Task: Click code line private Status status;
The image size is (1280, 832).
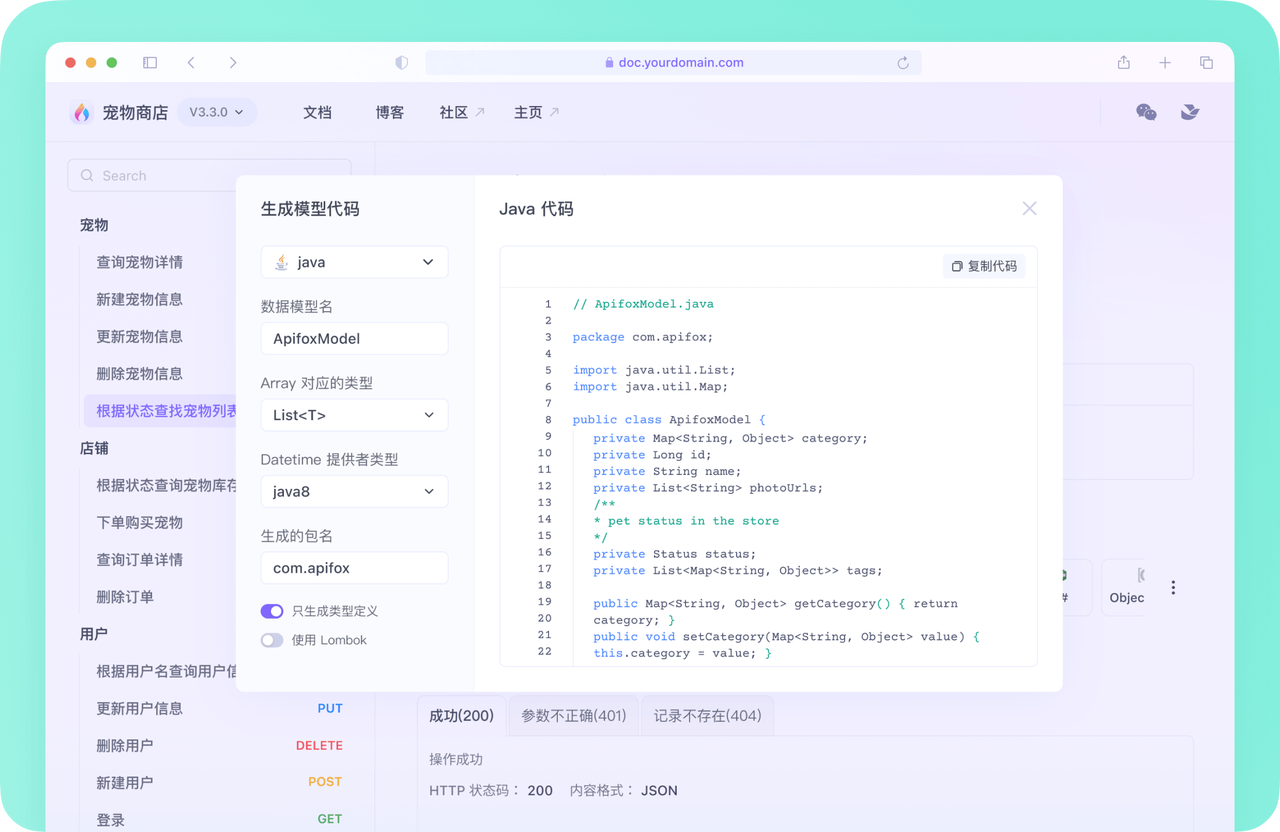Action: click(x=674, y=554)
